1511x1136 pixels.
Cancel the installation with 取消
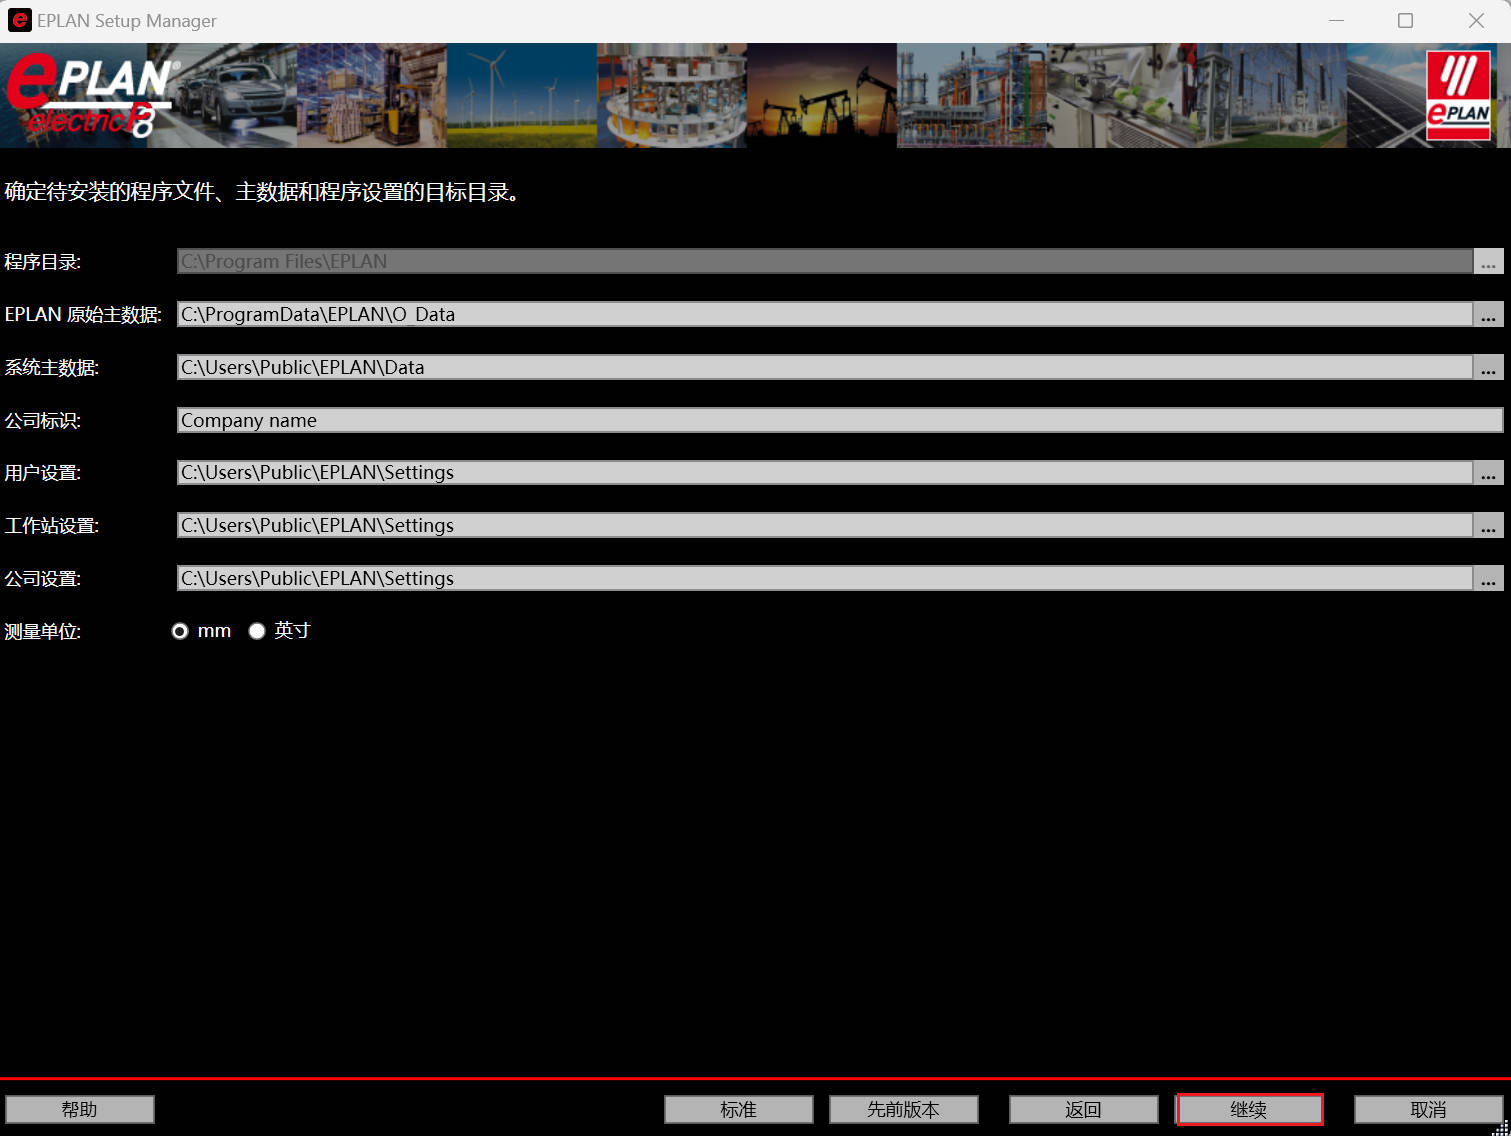click(1429, 1108)
